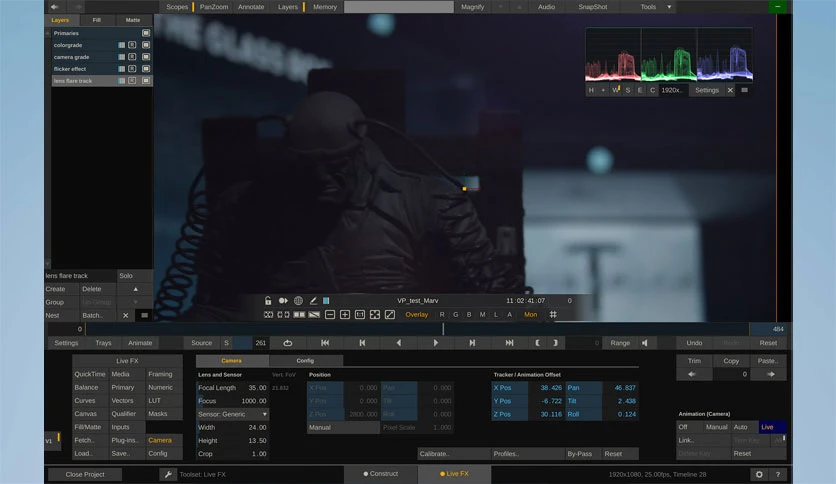This screenshot has height=484, width=836.
Task: Toggle lens flare track layer blue enable box
Action: tap(122, 80)
